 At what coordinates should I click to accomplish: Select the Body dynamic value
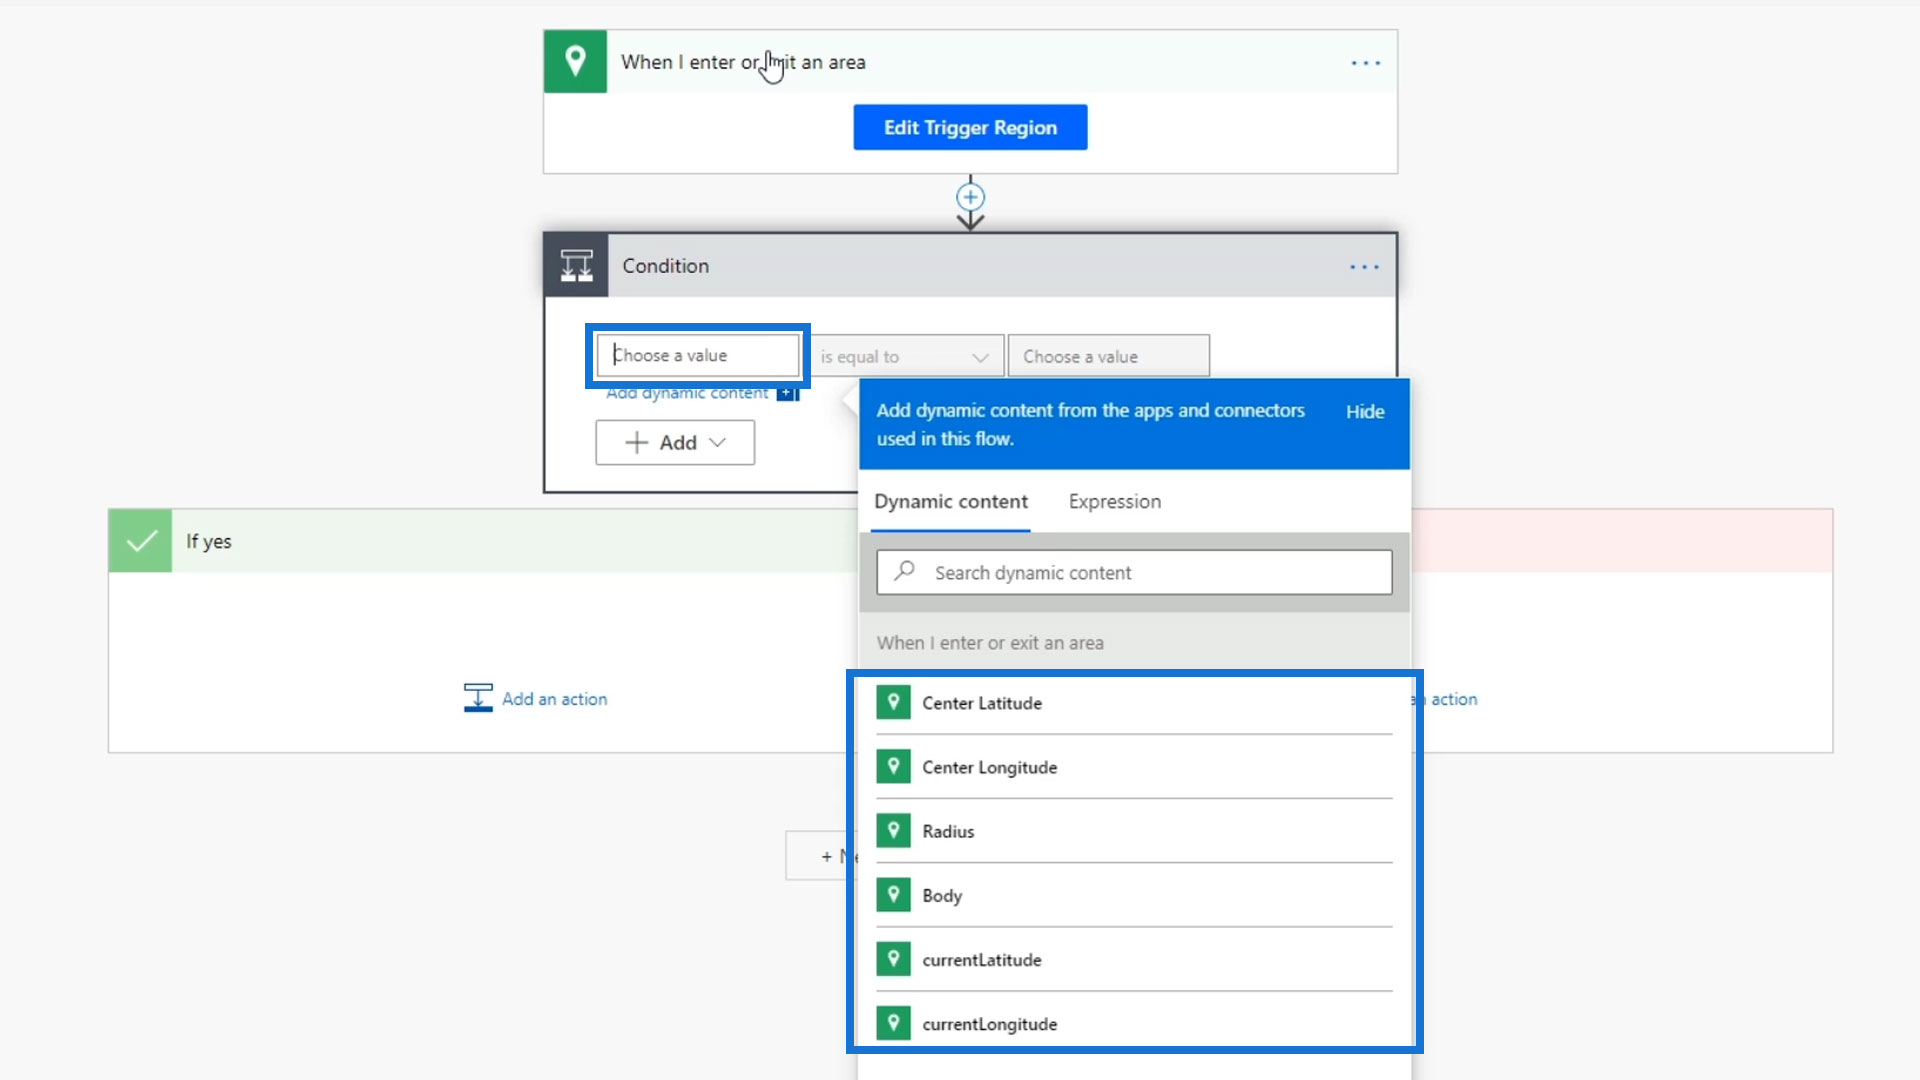pos(1134,895)
